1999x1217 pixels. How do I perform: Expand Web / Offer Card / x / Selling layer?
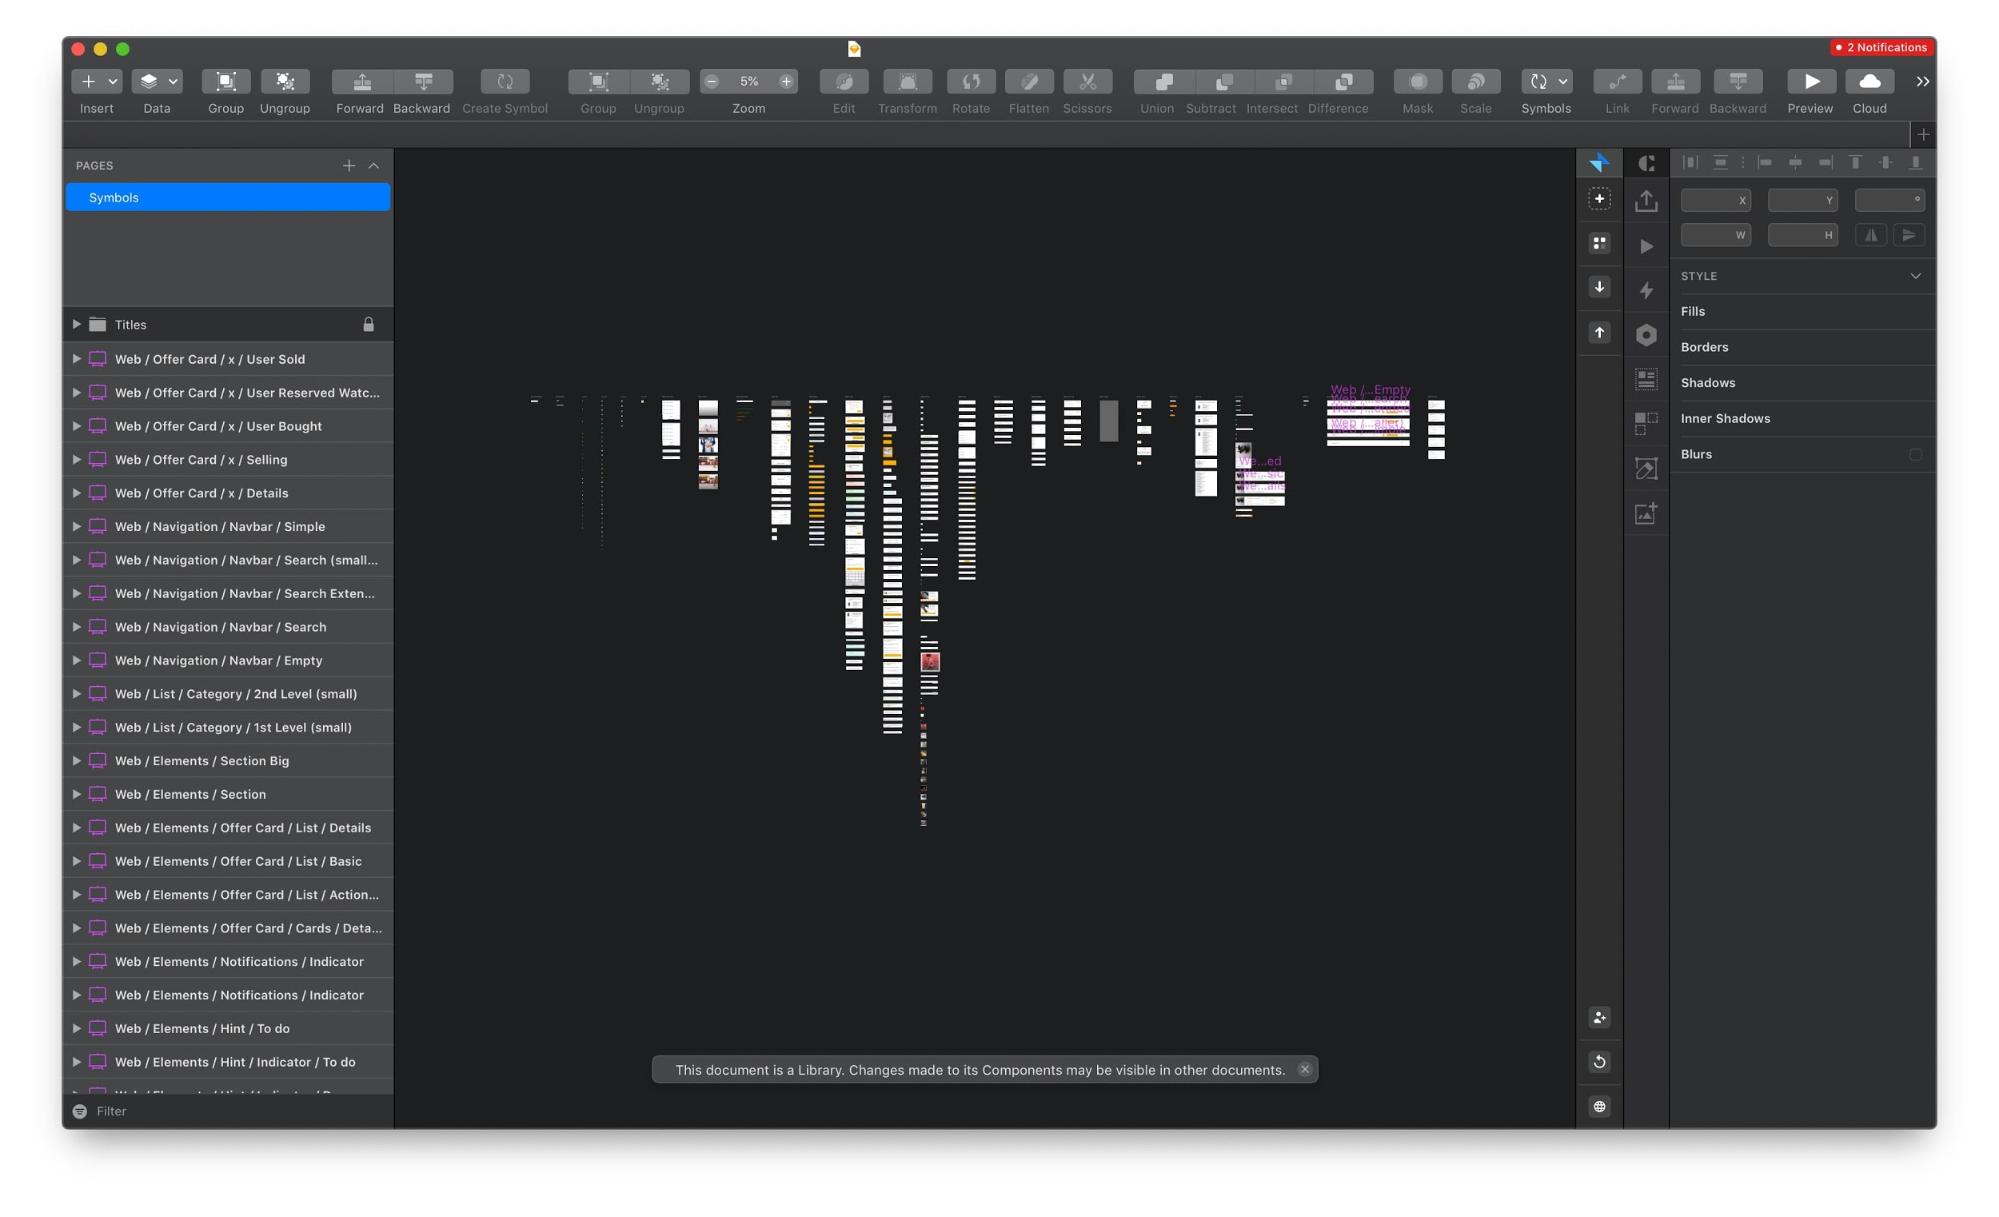(76, 460)
